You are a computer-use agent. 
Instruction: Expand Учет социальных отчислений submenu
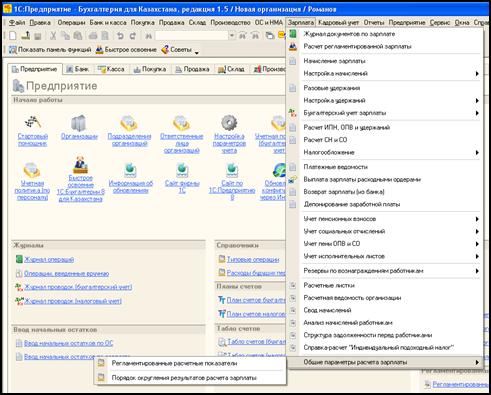[477, 231]
